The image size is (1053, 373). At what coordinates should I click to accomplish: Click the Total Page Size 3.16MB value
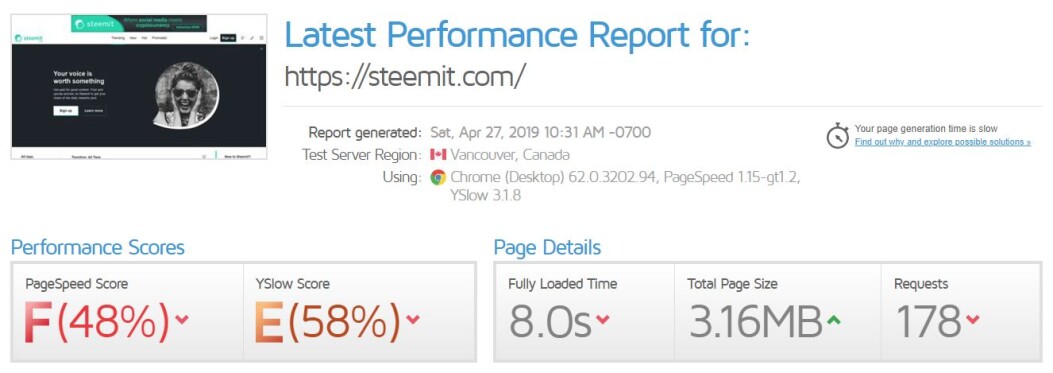[755, 321]
